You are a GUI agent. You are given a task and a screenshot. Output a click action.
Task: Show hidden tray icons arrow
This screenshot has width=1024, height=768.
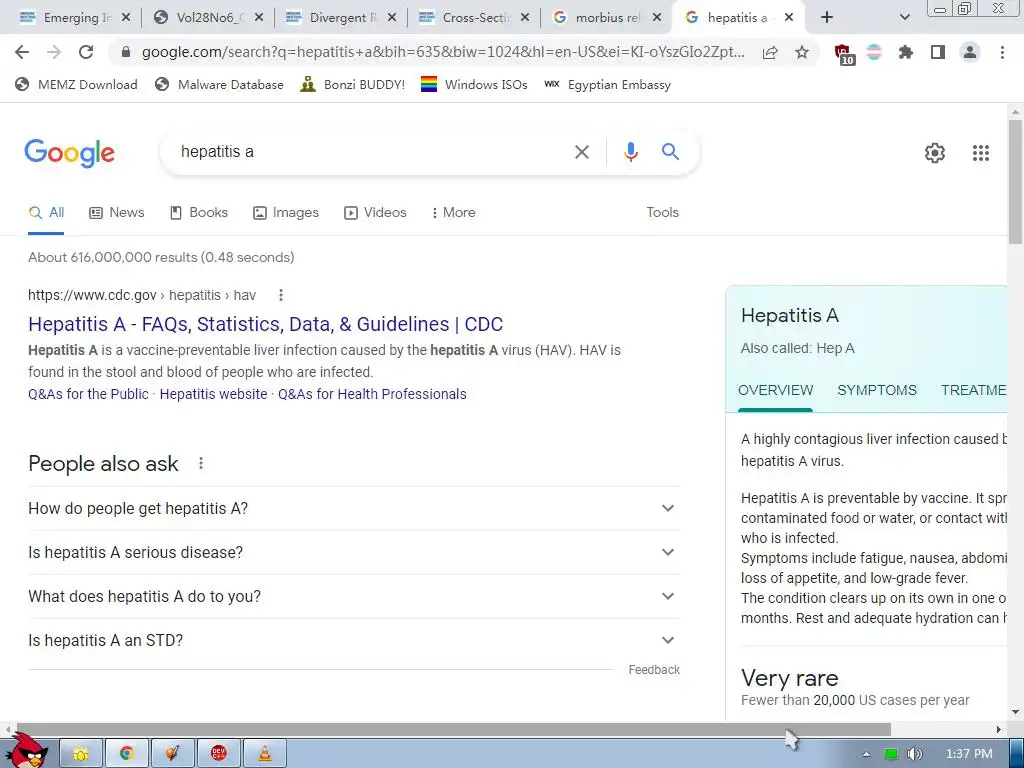point(866,754)
